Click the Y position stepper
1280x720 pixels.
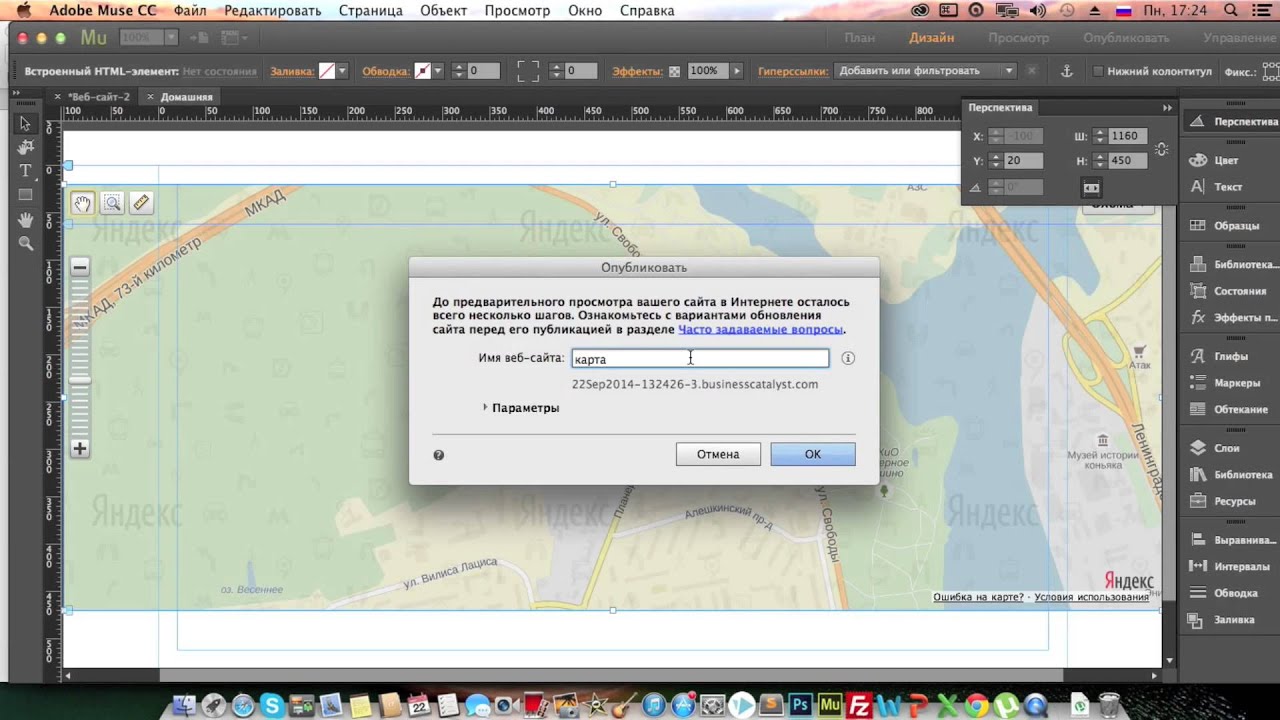[x=995, y=161]
